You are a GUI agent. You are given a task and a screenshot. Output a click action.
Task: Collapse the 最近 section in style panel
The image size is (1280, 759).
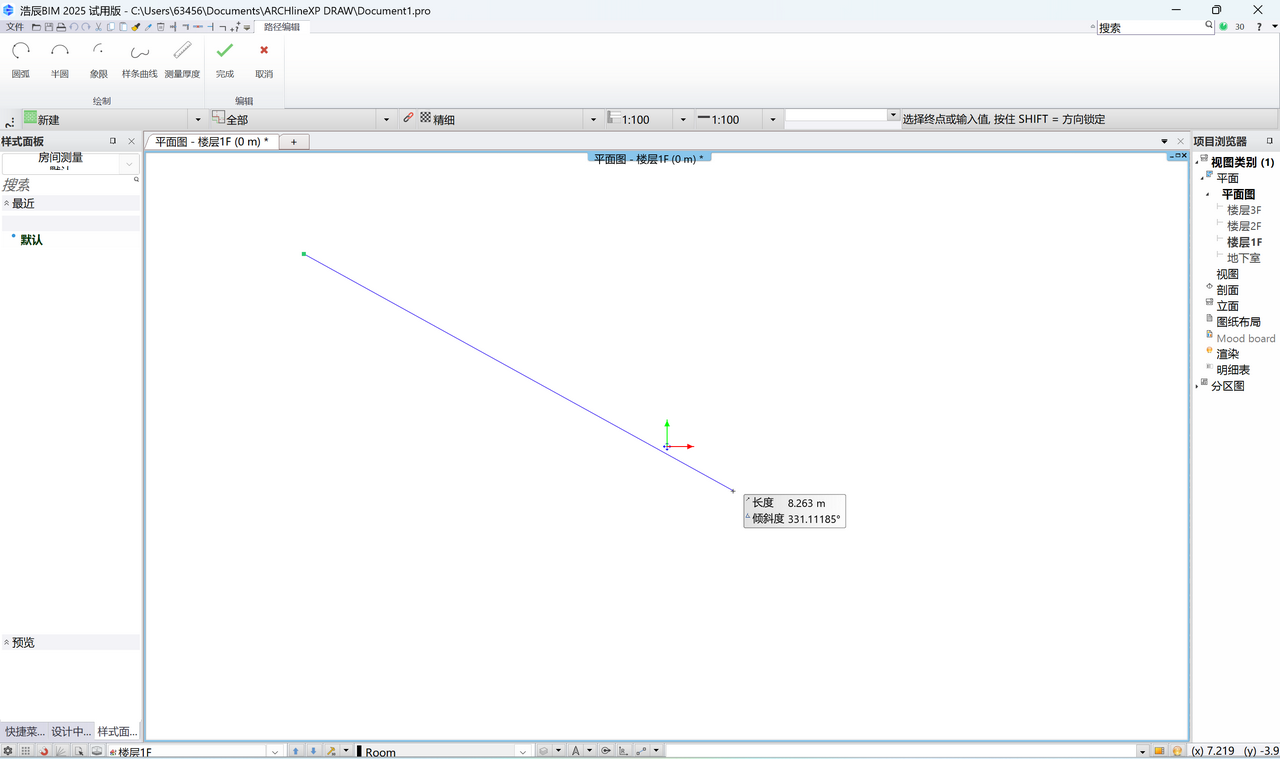tap(7, 203)
